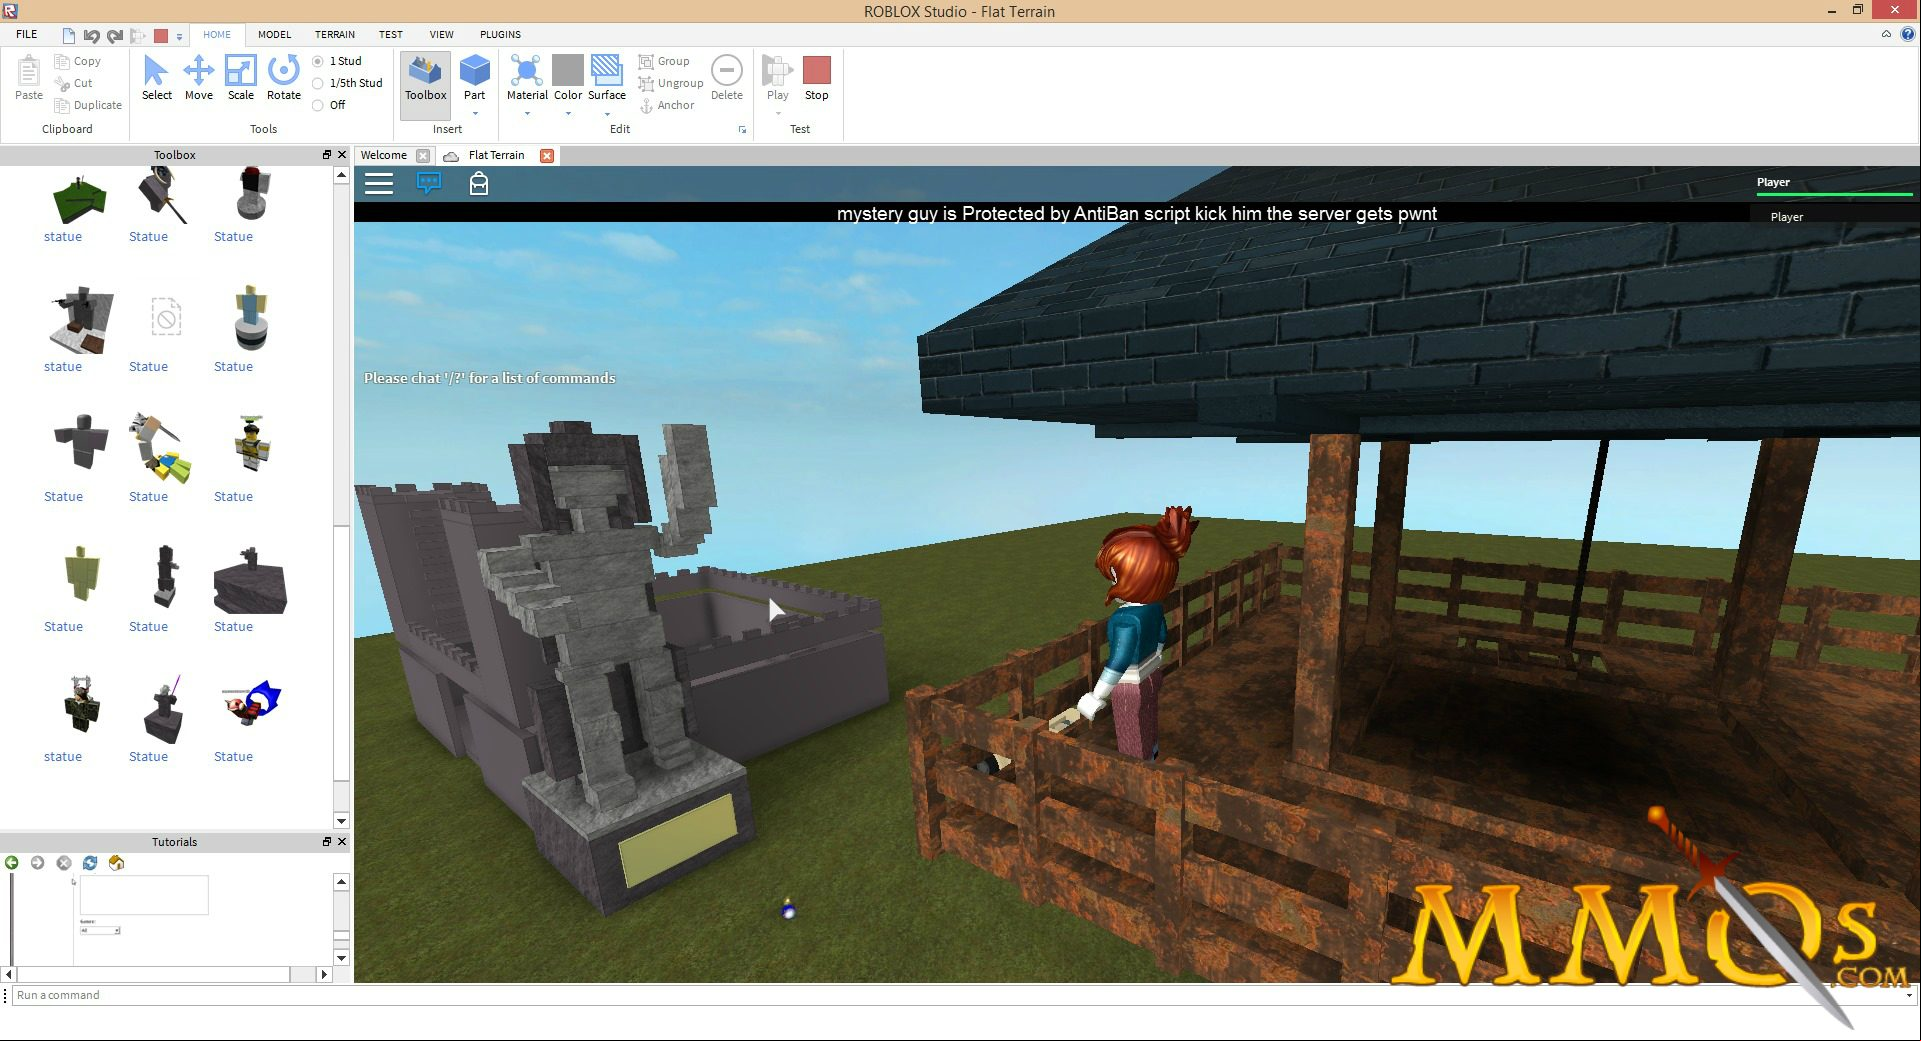Viewport: 1921px width, 1041px height.
Task: Click the help question mark icon
Action: point(1907,34)
